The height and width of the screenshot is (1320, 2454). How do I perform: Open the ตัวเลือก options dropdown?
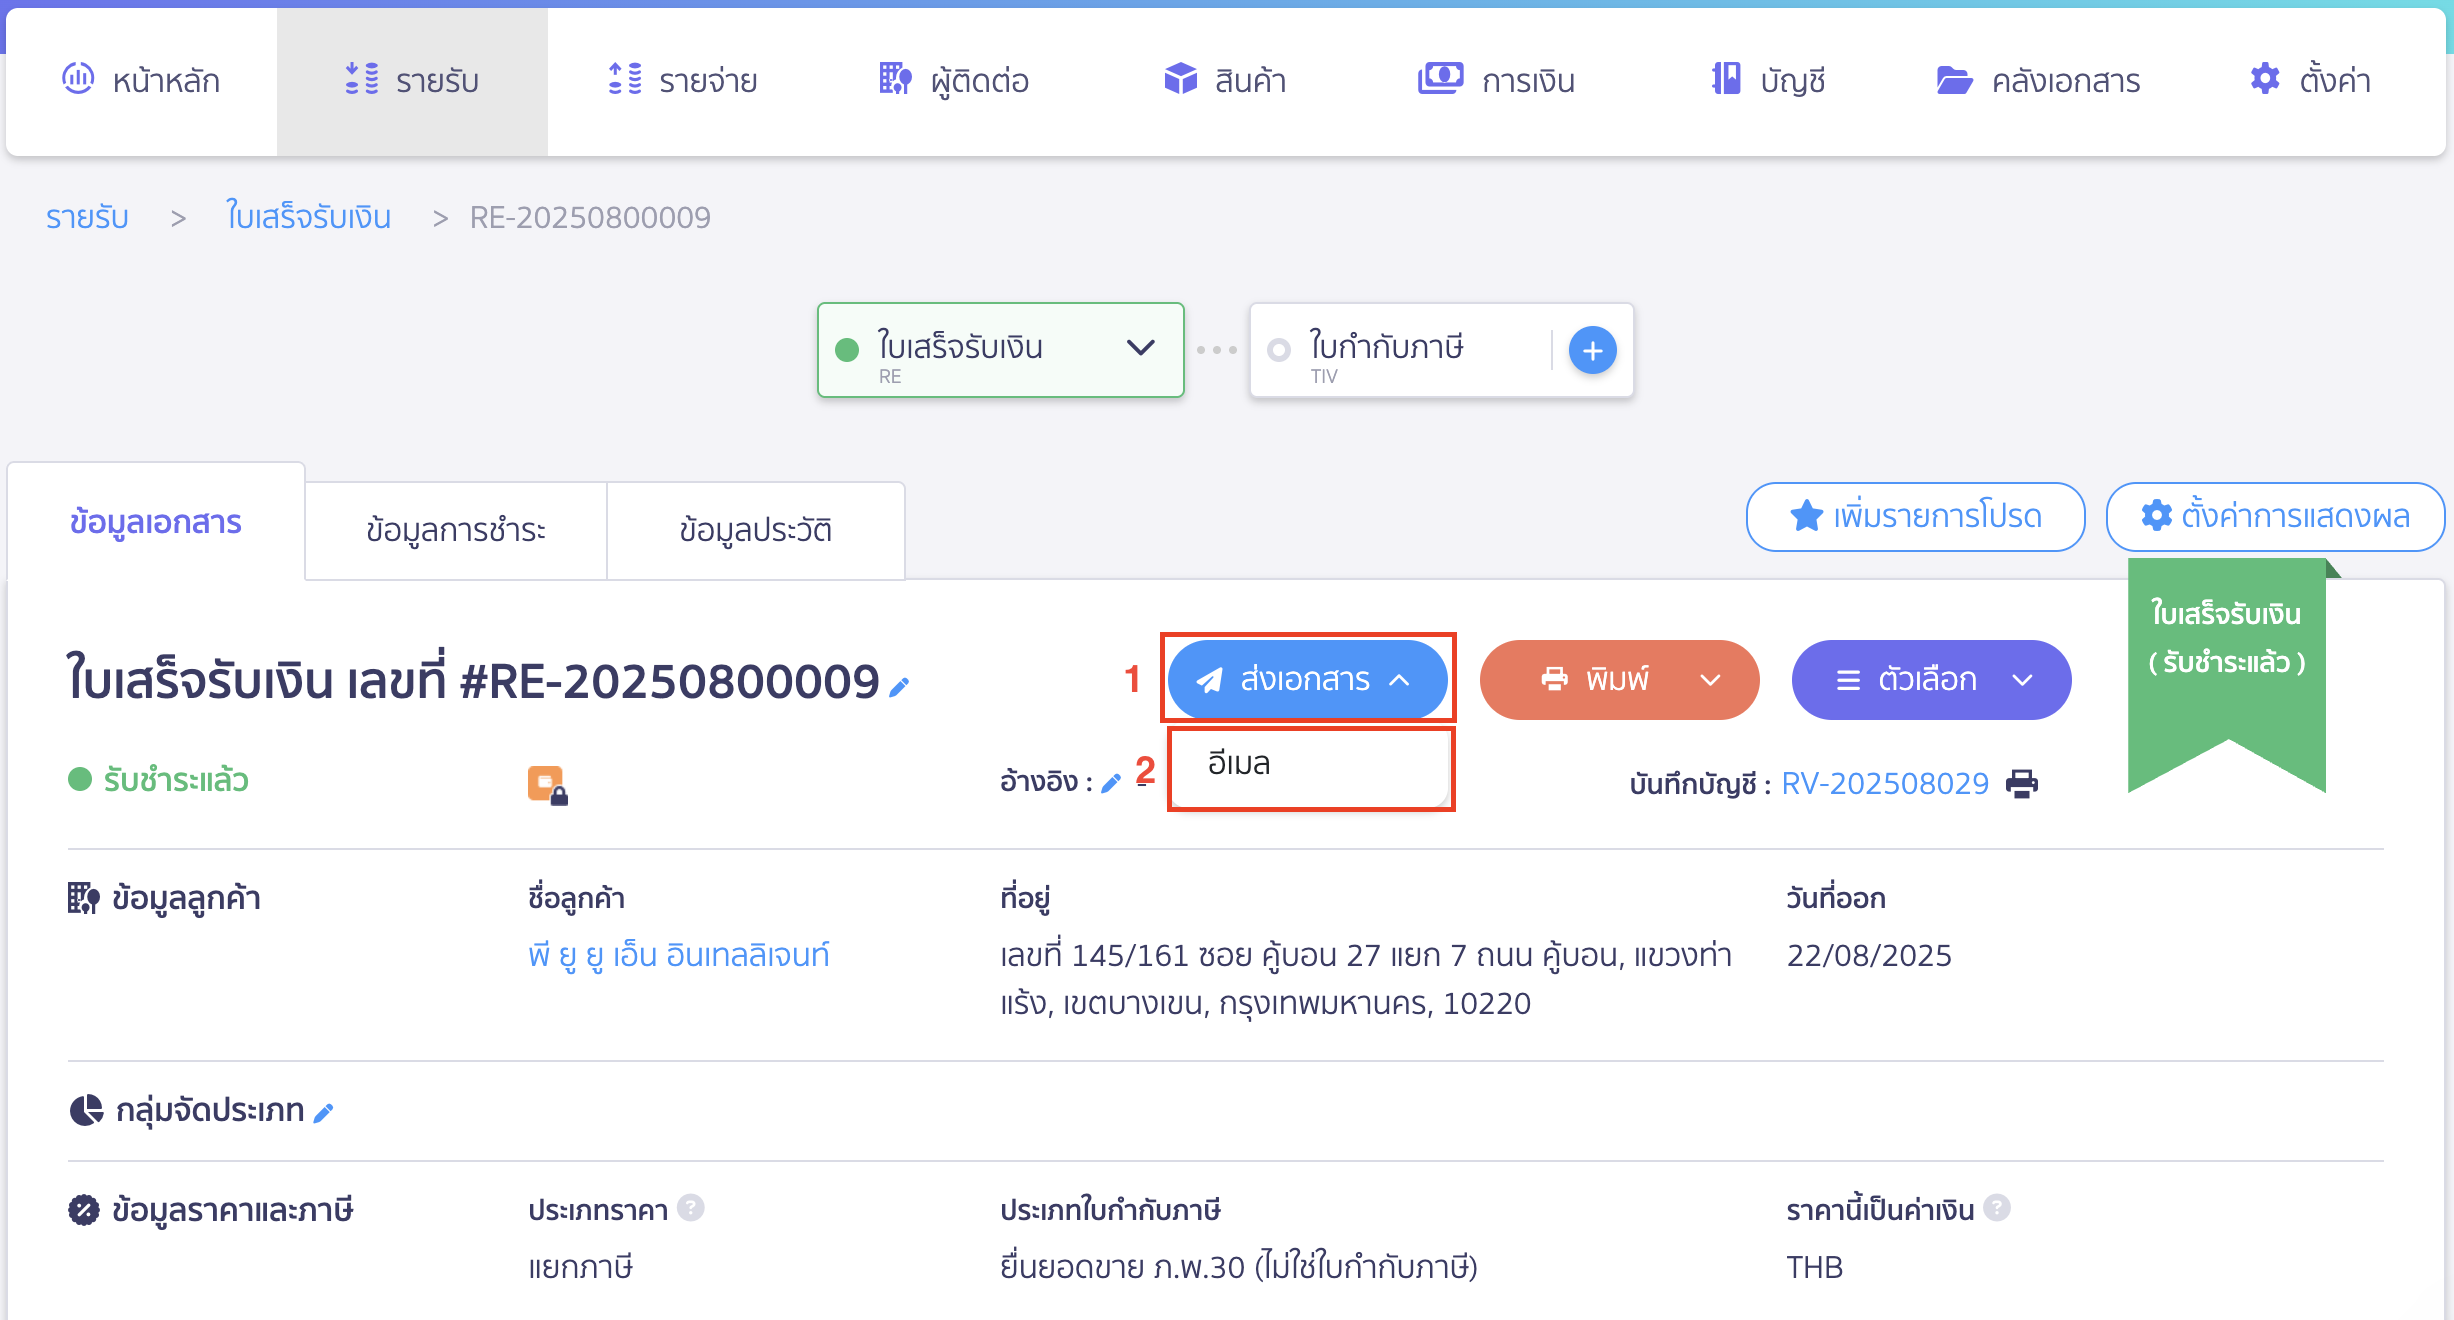pos(1931,680)
